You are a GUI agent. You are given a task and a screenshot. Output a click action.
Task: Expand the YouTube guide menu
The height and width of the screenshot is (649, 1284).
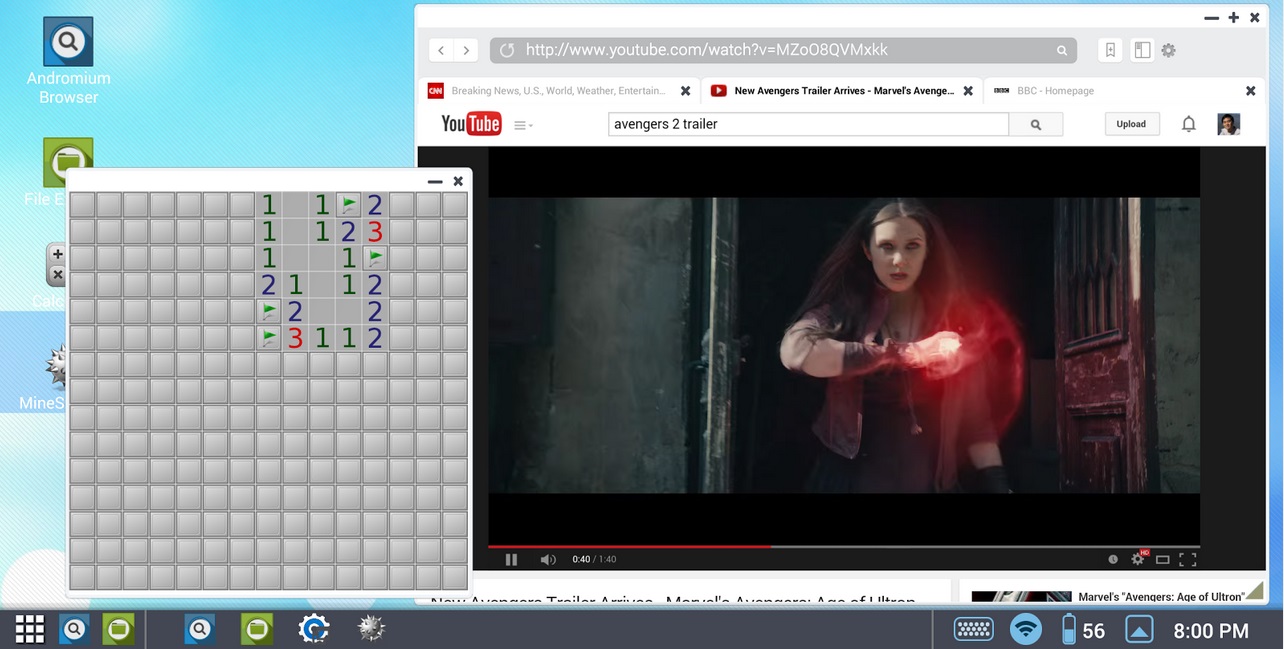[523, 125]
